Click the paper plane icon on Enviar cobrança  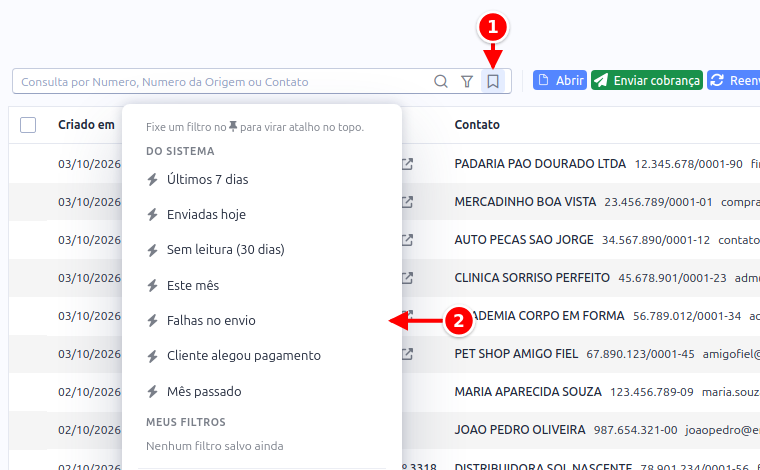(601, 80)
